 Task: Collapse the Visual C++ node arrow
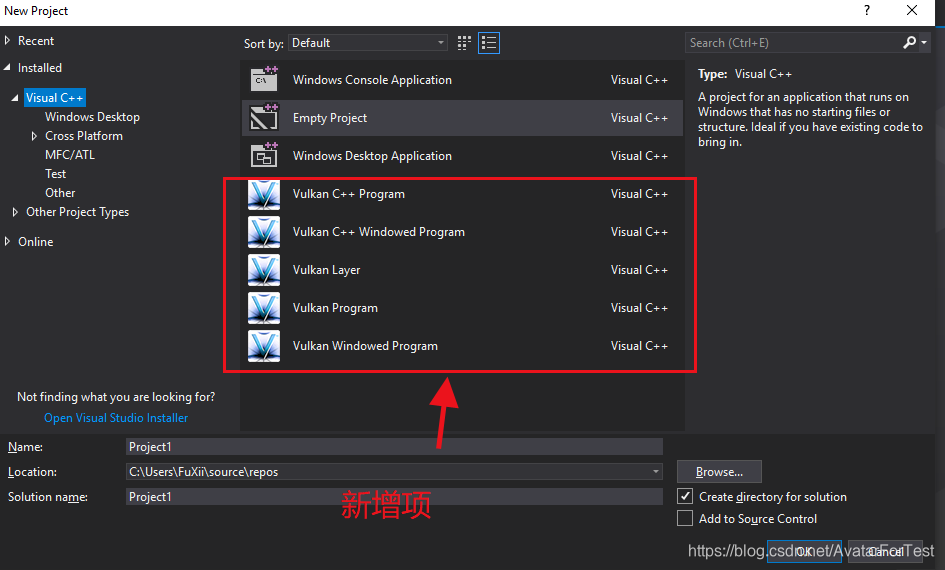15,98
